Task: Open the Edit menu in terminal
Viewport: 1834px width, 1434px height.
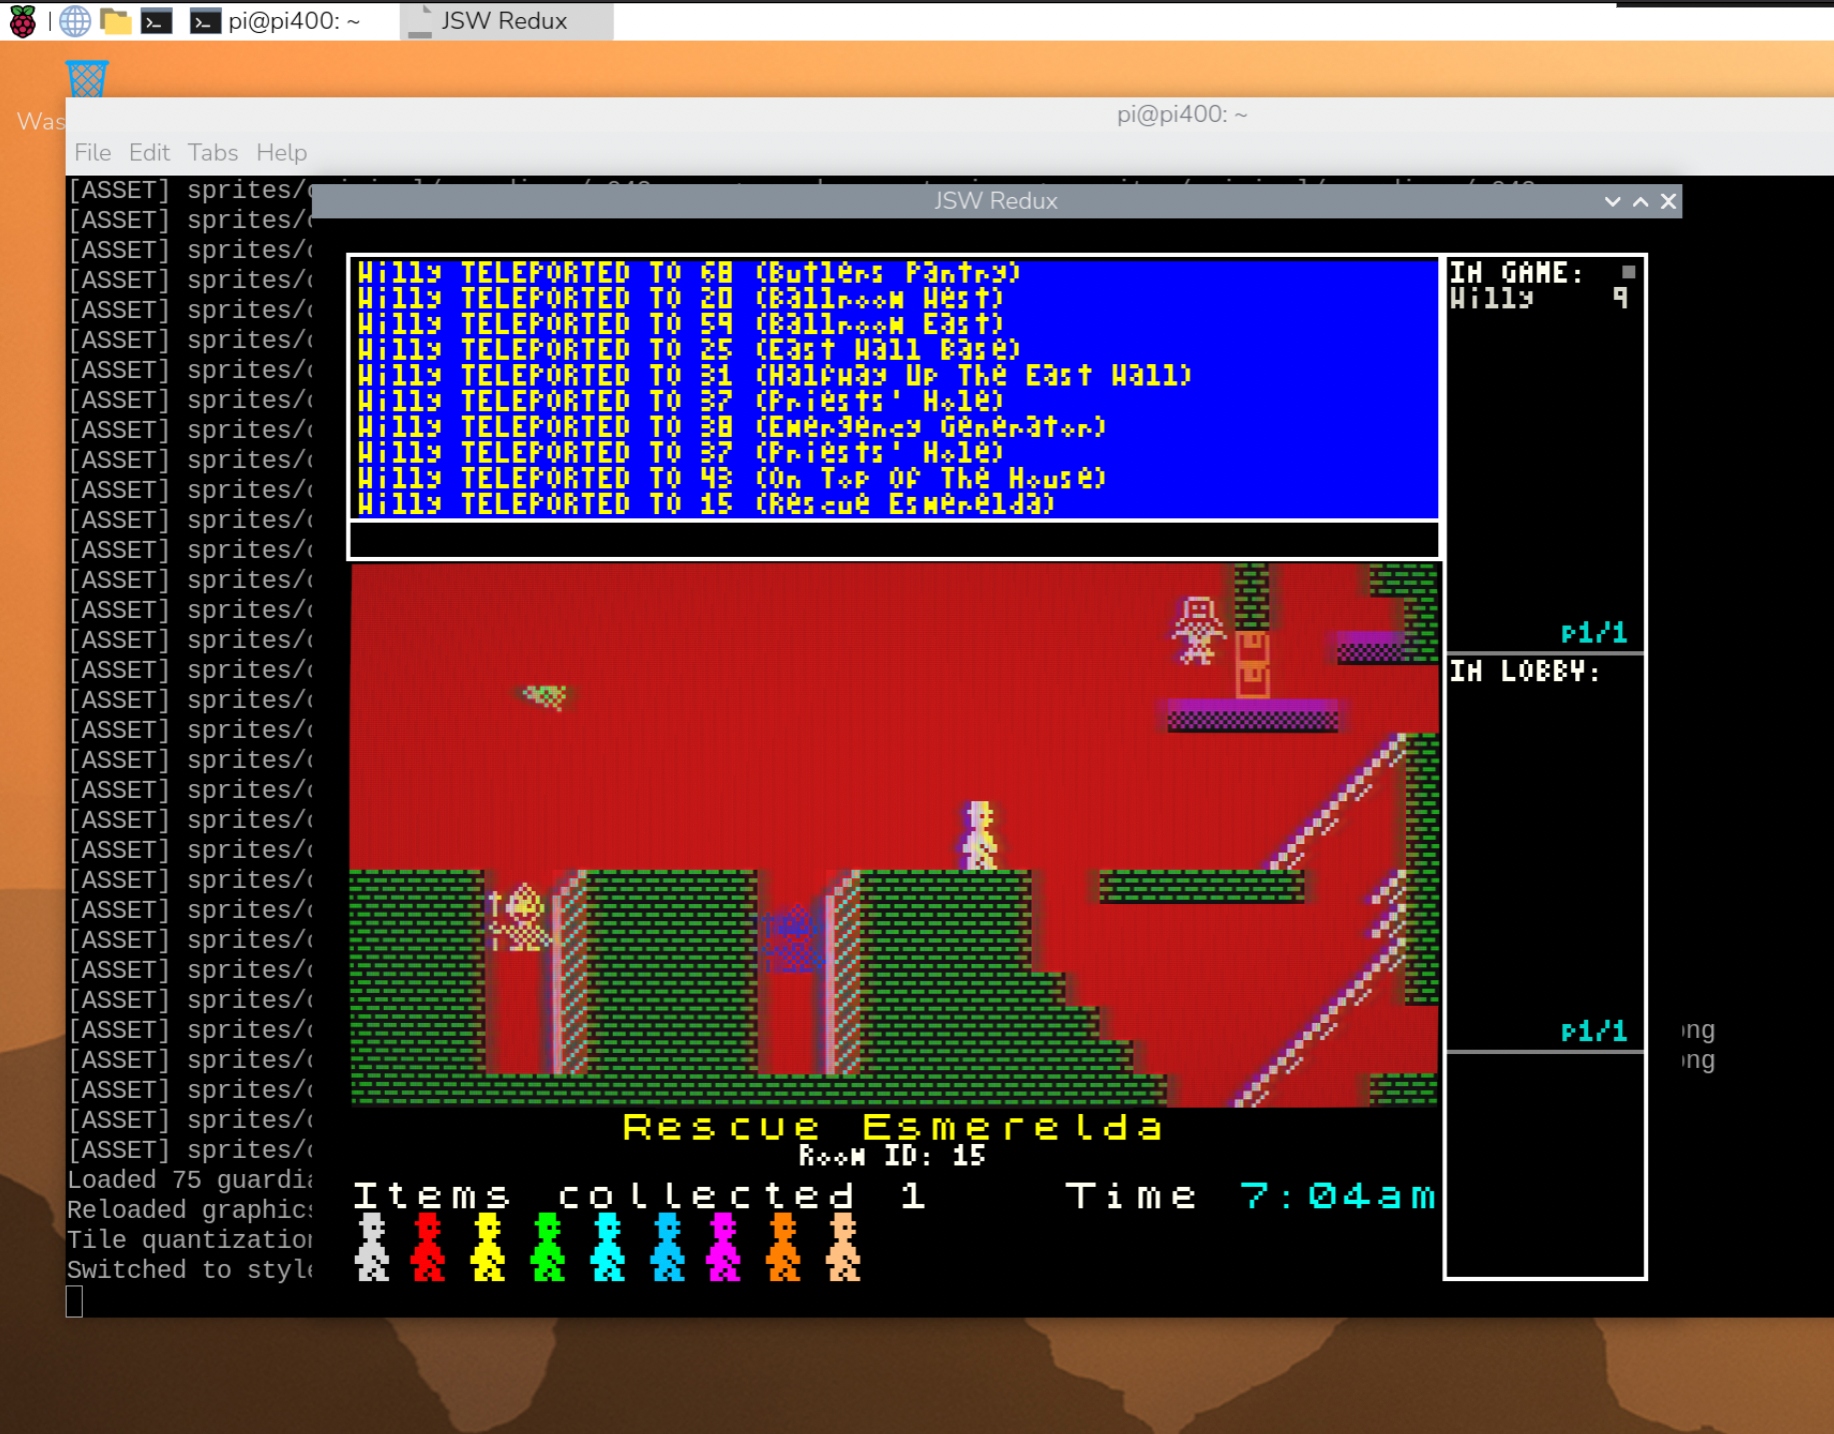Action: (149, 152)
